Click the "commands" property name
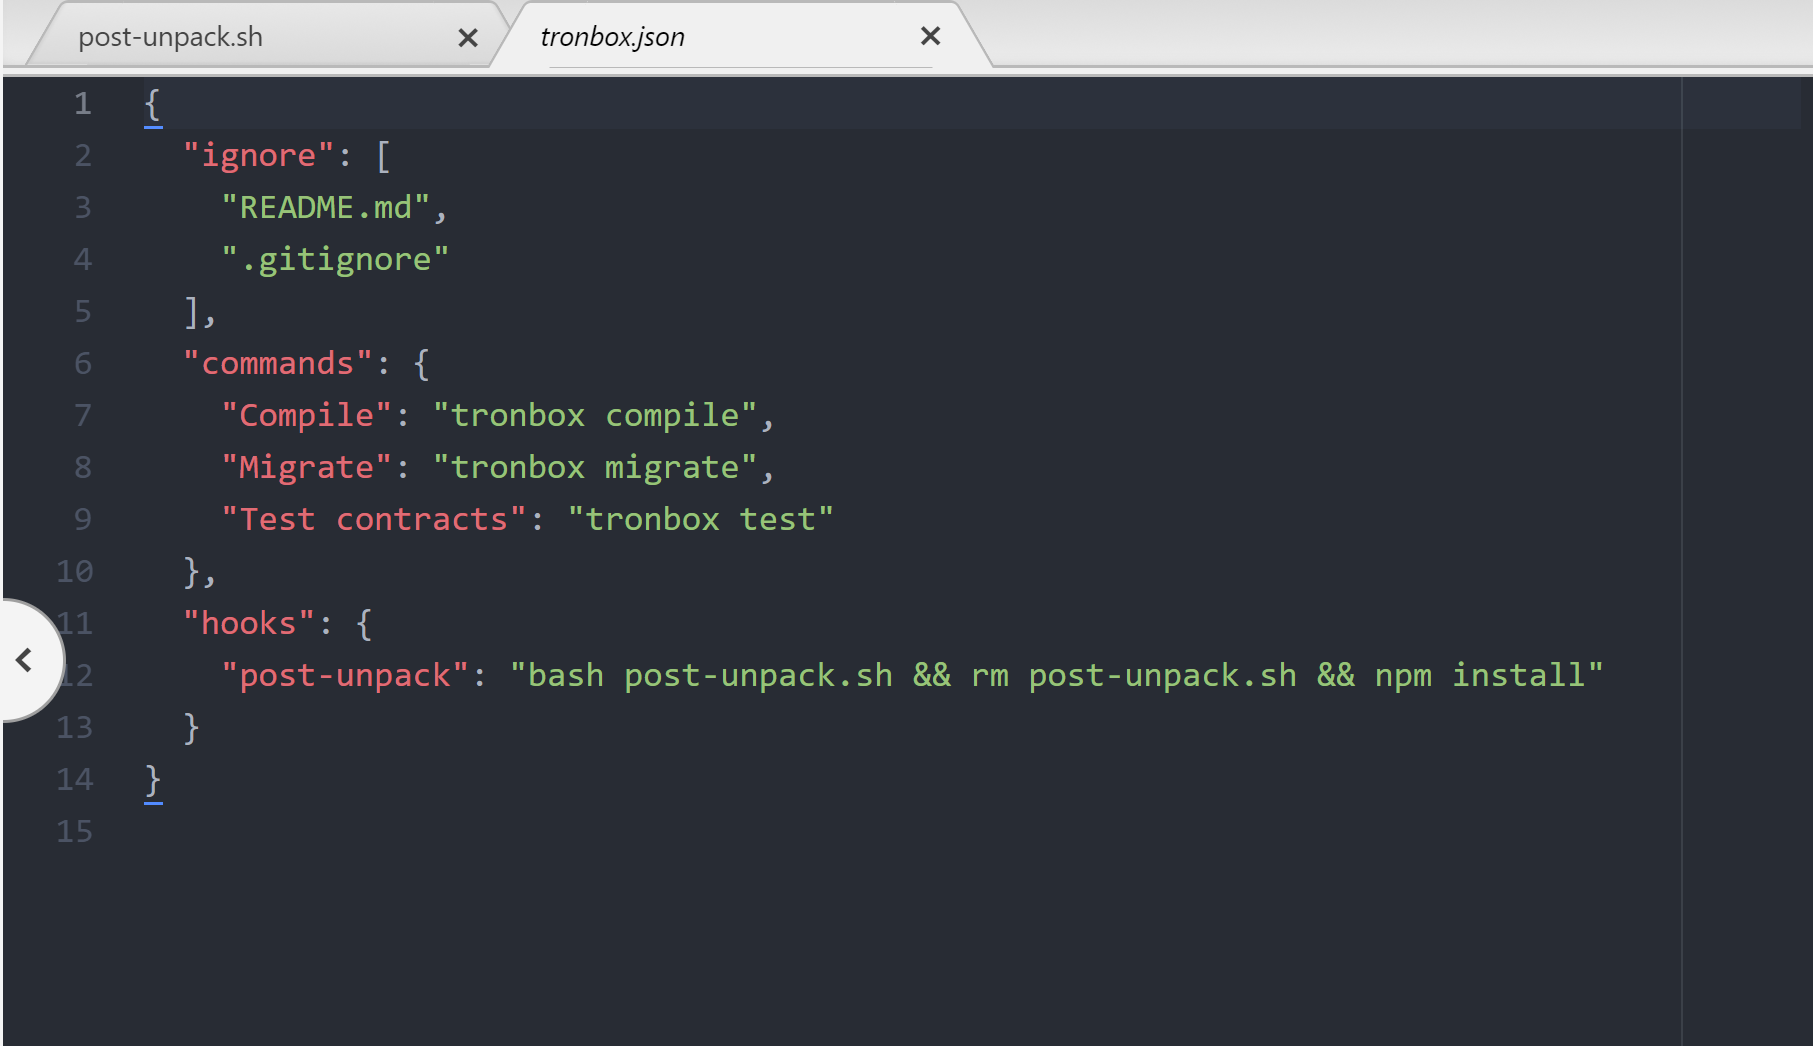 coord(277,362)
